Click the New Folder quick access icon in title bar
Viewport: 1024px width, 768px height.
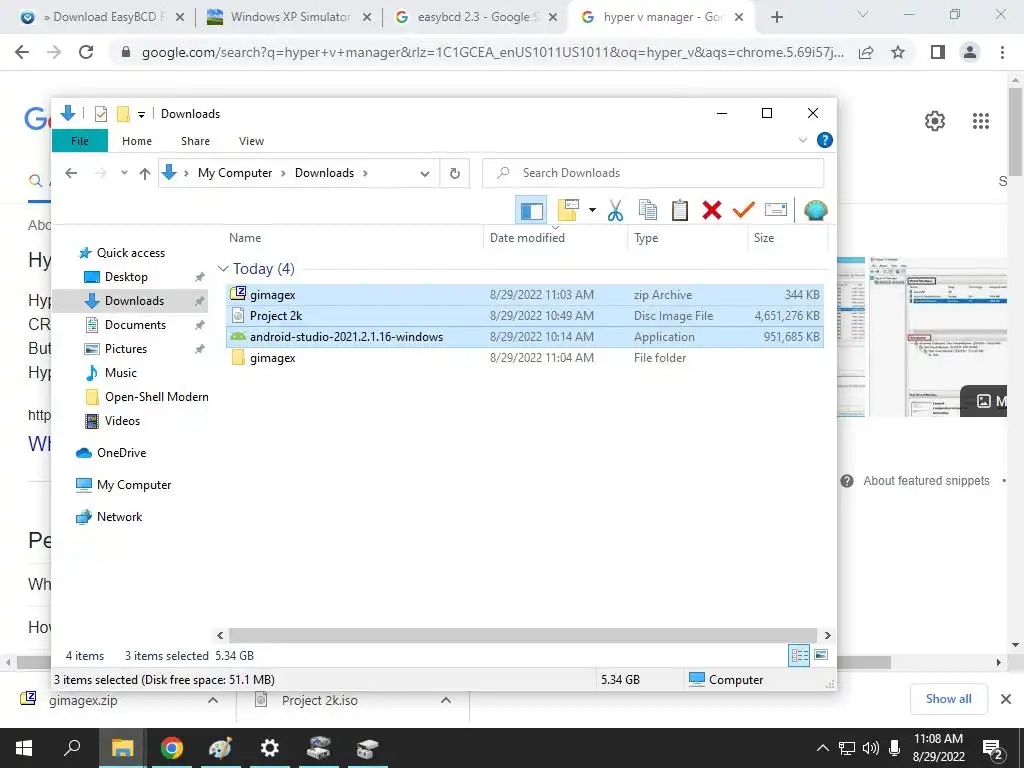click(123, 114)
